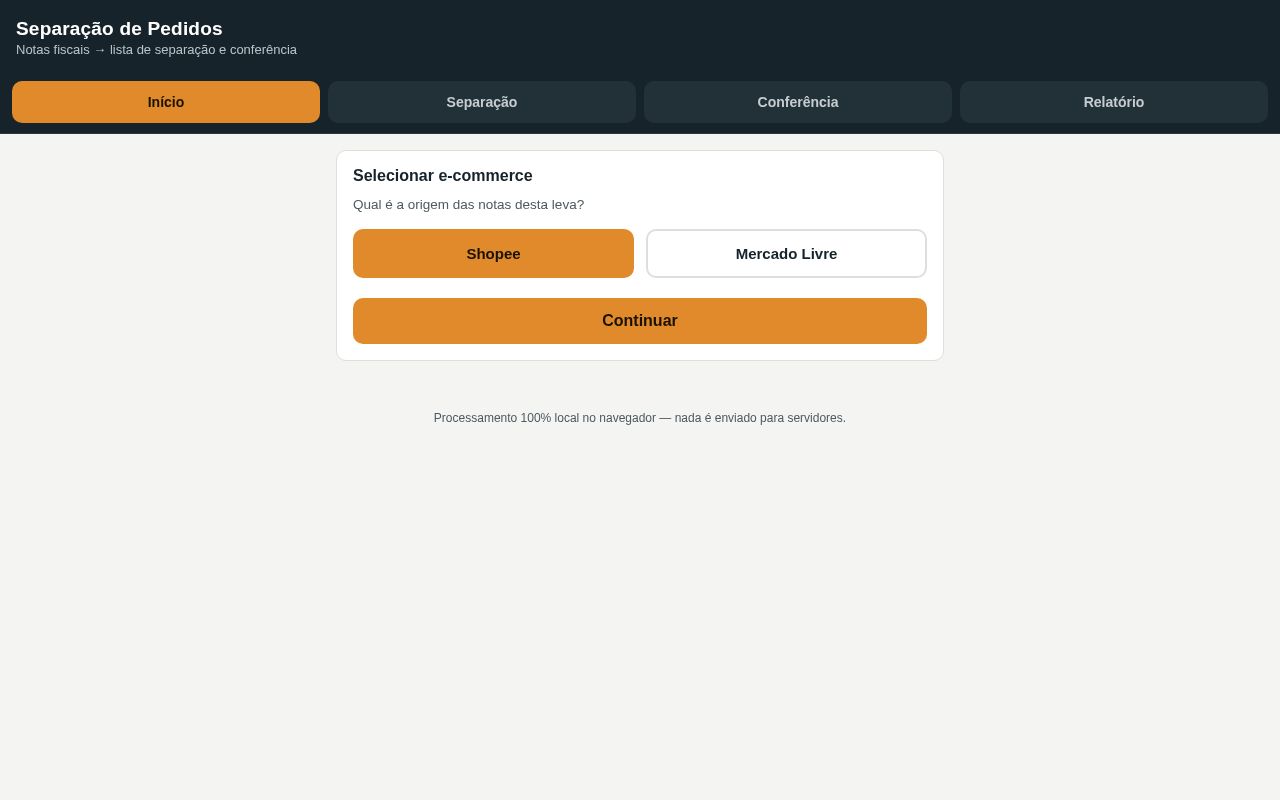Click the arrow symbol in the header subtitle

coord(100,50)
